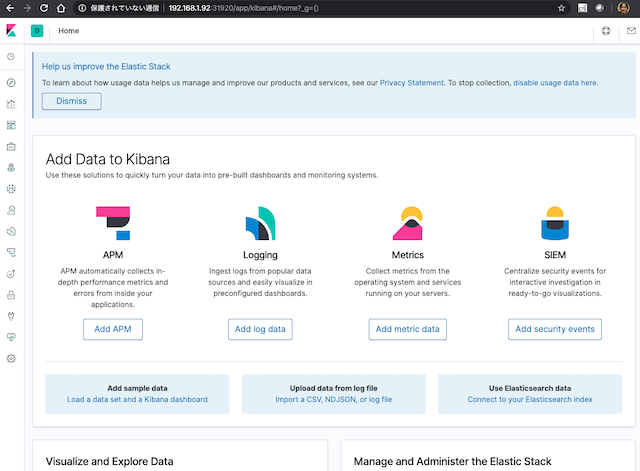The width and height of the screenshot is (640, 471).
Task: Bookmark the page with star icon
Action: point(561,8)
